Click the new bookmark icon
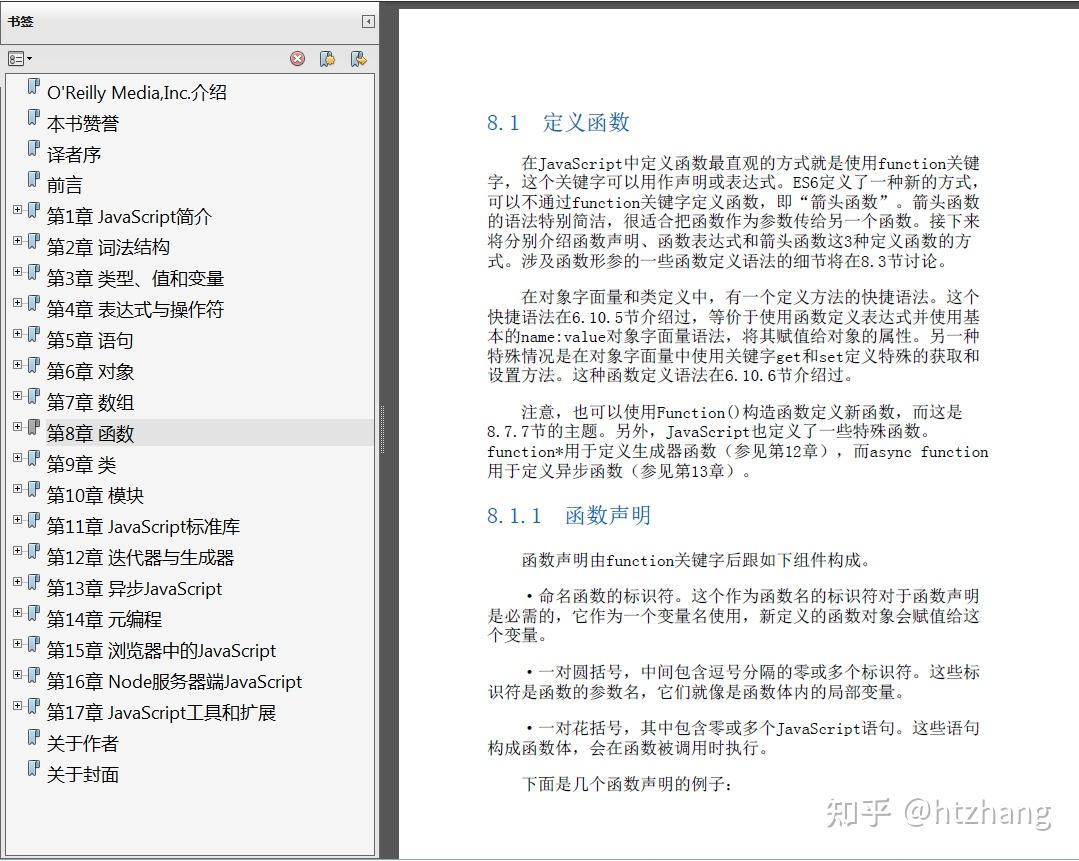Screen dimensions: 1079x861 point(327,58)
